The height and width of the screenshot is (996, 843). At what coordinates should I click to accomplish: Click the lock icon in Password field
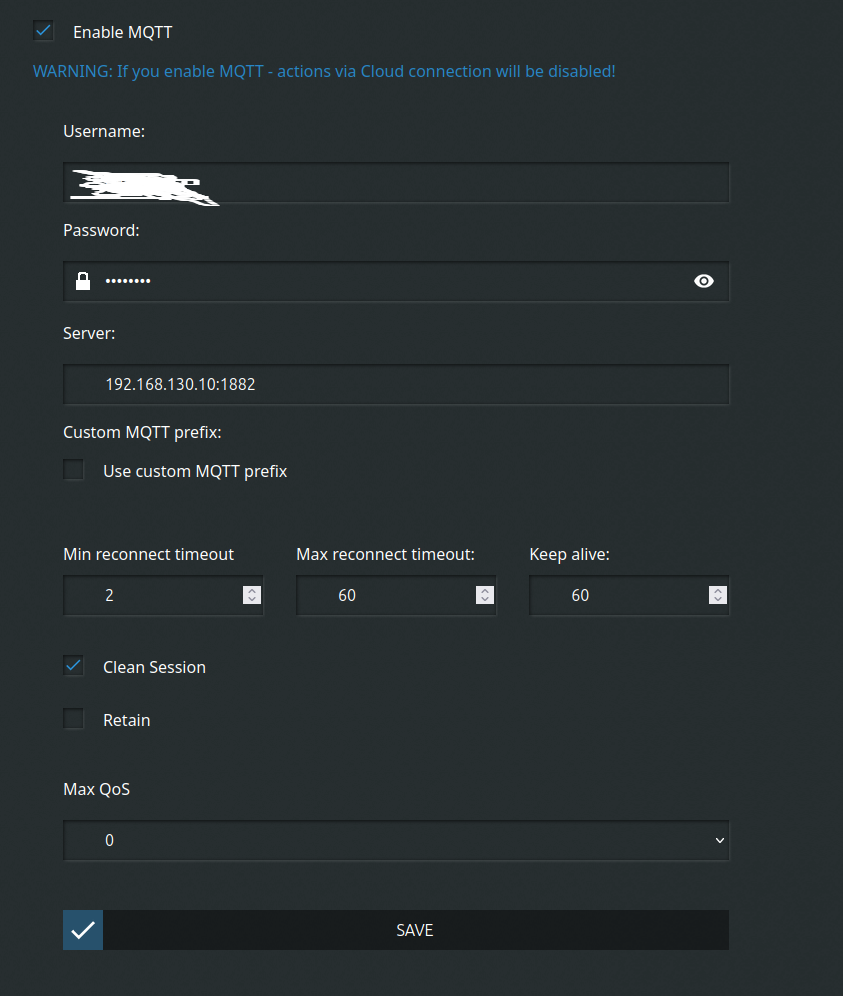pyautogui.click(x=84, y=281)
